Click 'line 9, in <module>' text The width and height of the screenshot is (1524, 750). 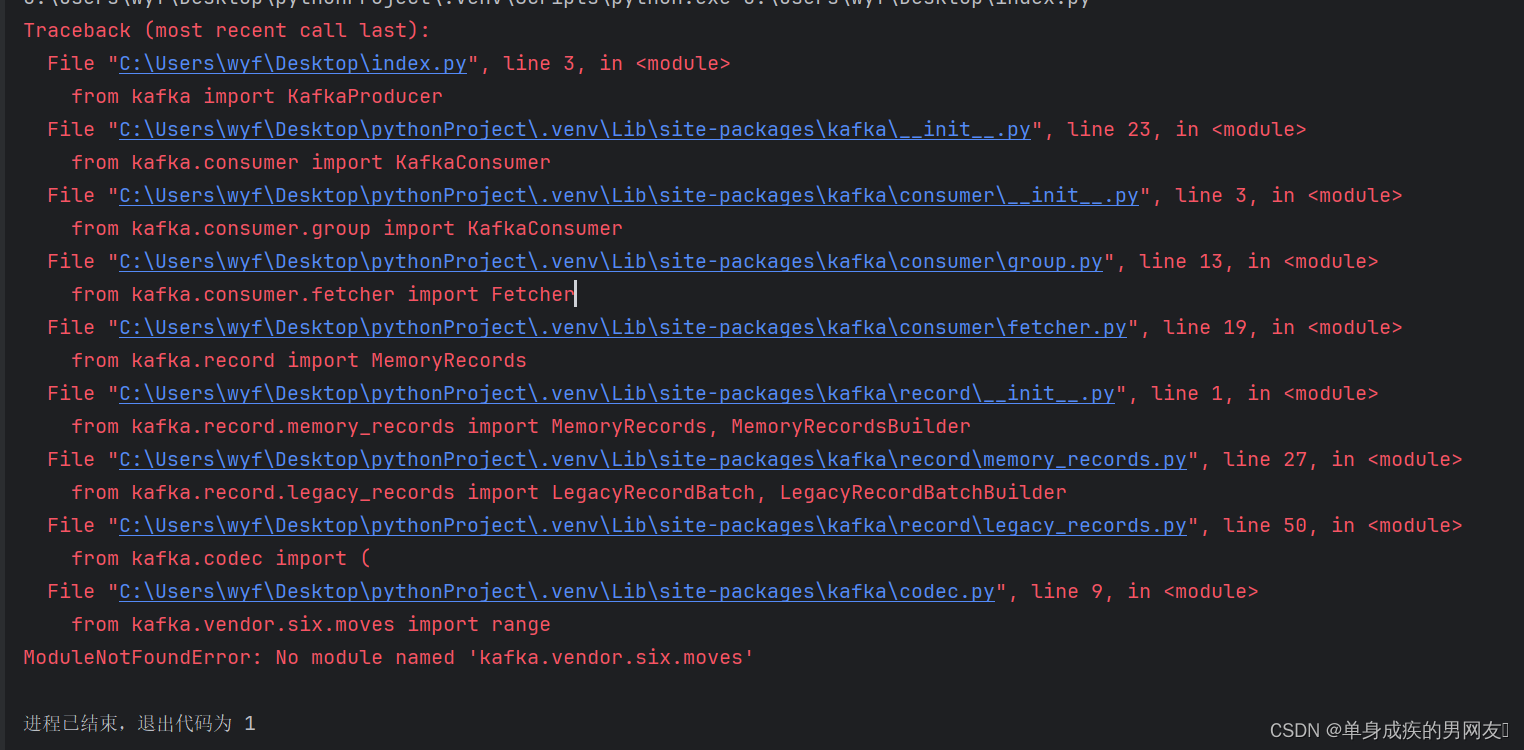pos(1145,592)
